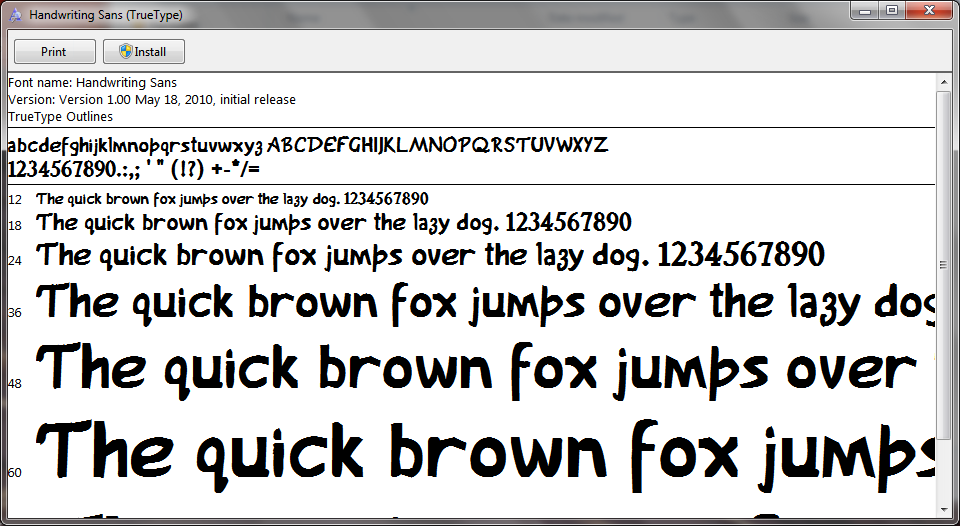Click the scrollbar up arrow
This screenshot has height=526, width=960.
(943, 81)
